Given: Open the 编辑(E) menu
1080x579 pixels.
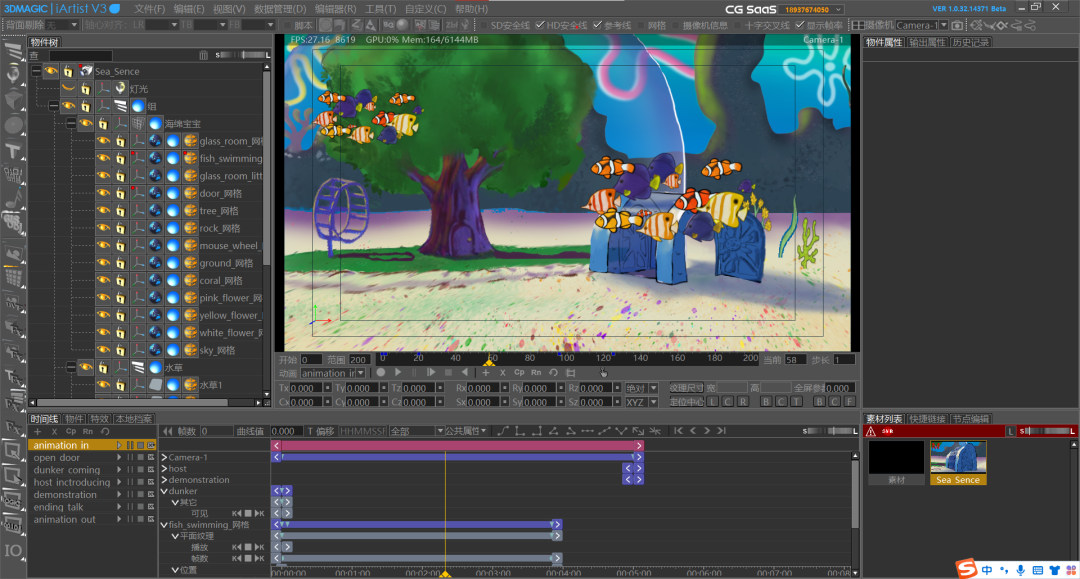Looking at the screenshot, I should click(189, 9).
